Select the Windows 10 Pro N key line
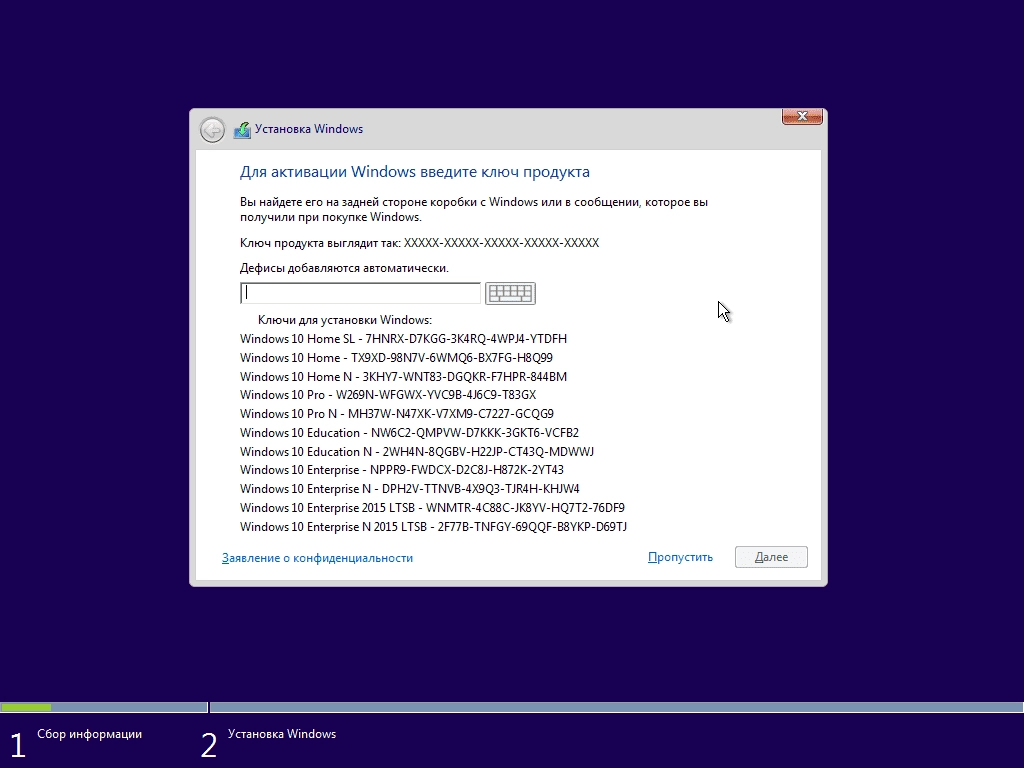Screen dimensions: 1024x768 pos(396,414)
